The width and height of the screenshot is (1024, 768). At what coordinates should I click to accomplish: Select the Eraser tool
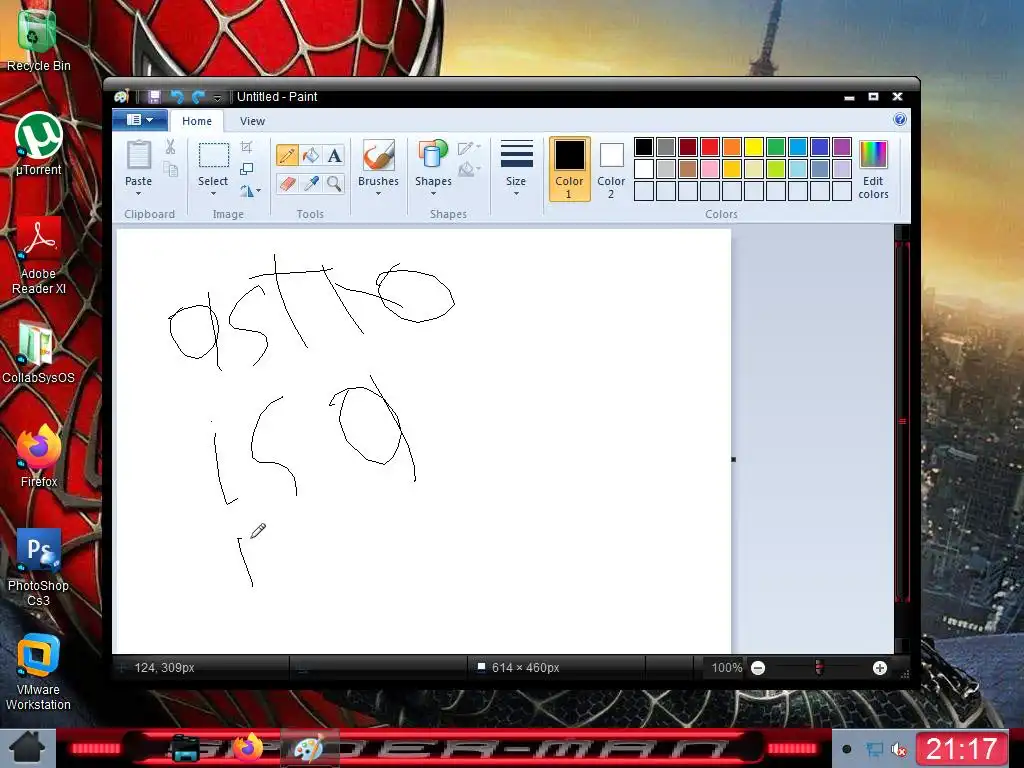(x=287, y=184)
